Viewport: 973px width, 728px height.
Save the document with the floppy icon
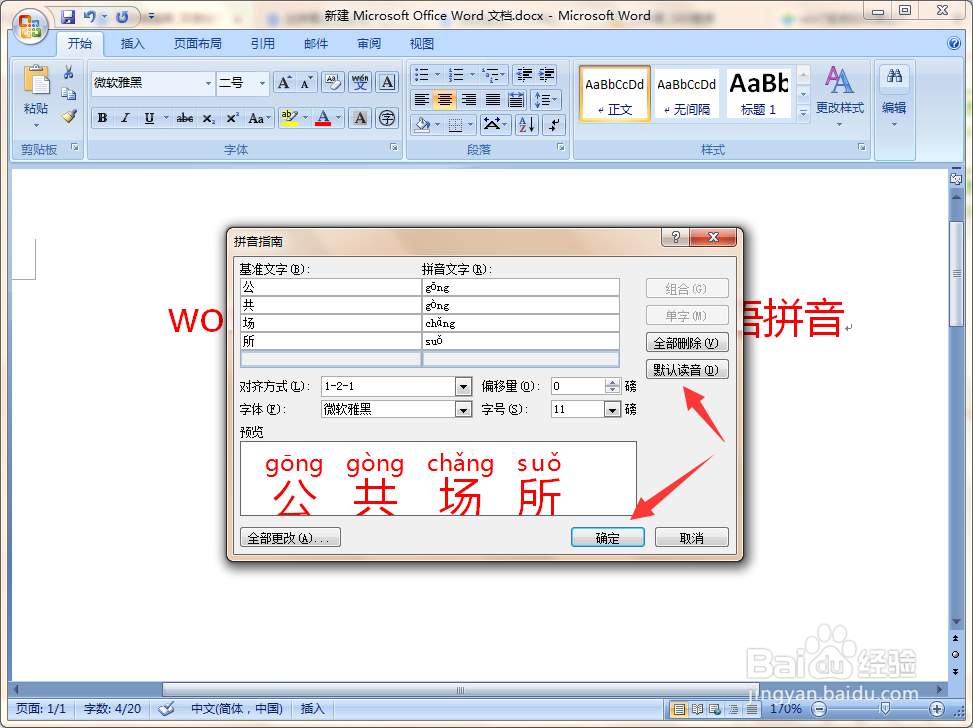(x=67, y=17)
